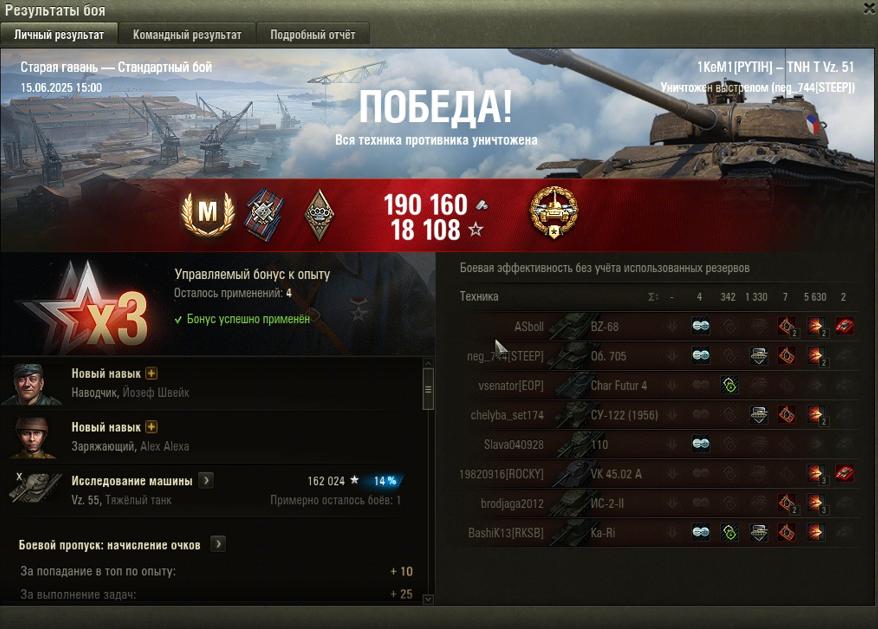Screen dimensions: 878x629
Task: Click the crossed-ribbon award medal icon
Action: 264,215
